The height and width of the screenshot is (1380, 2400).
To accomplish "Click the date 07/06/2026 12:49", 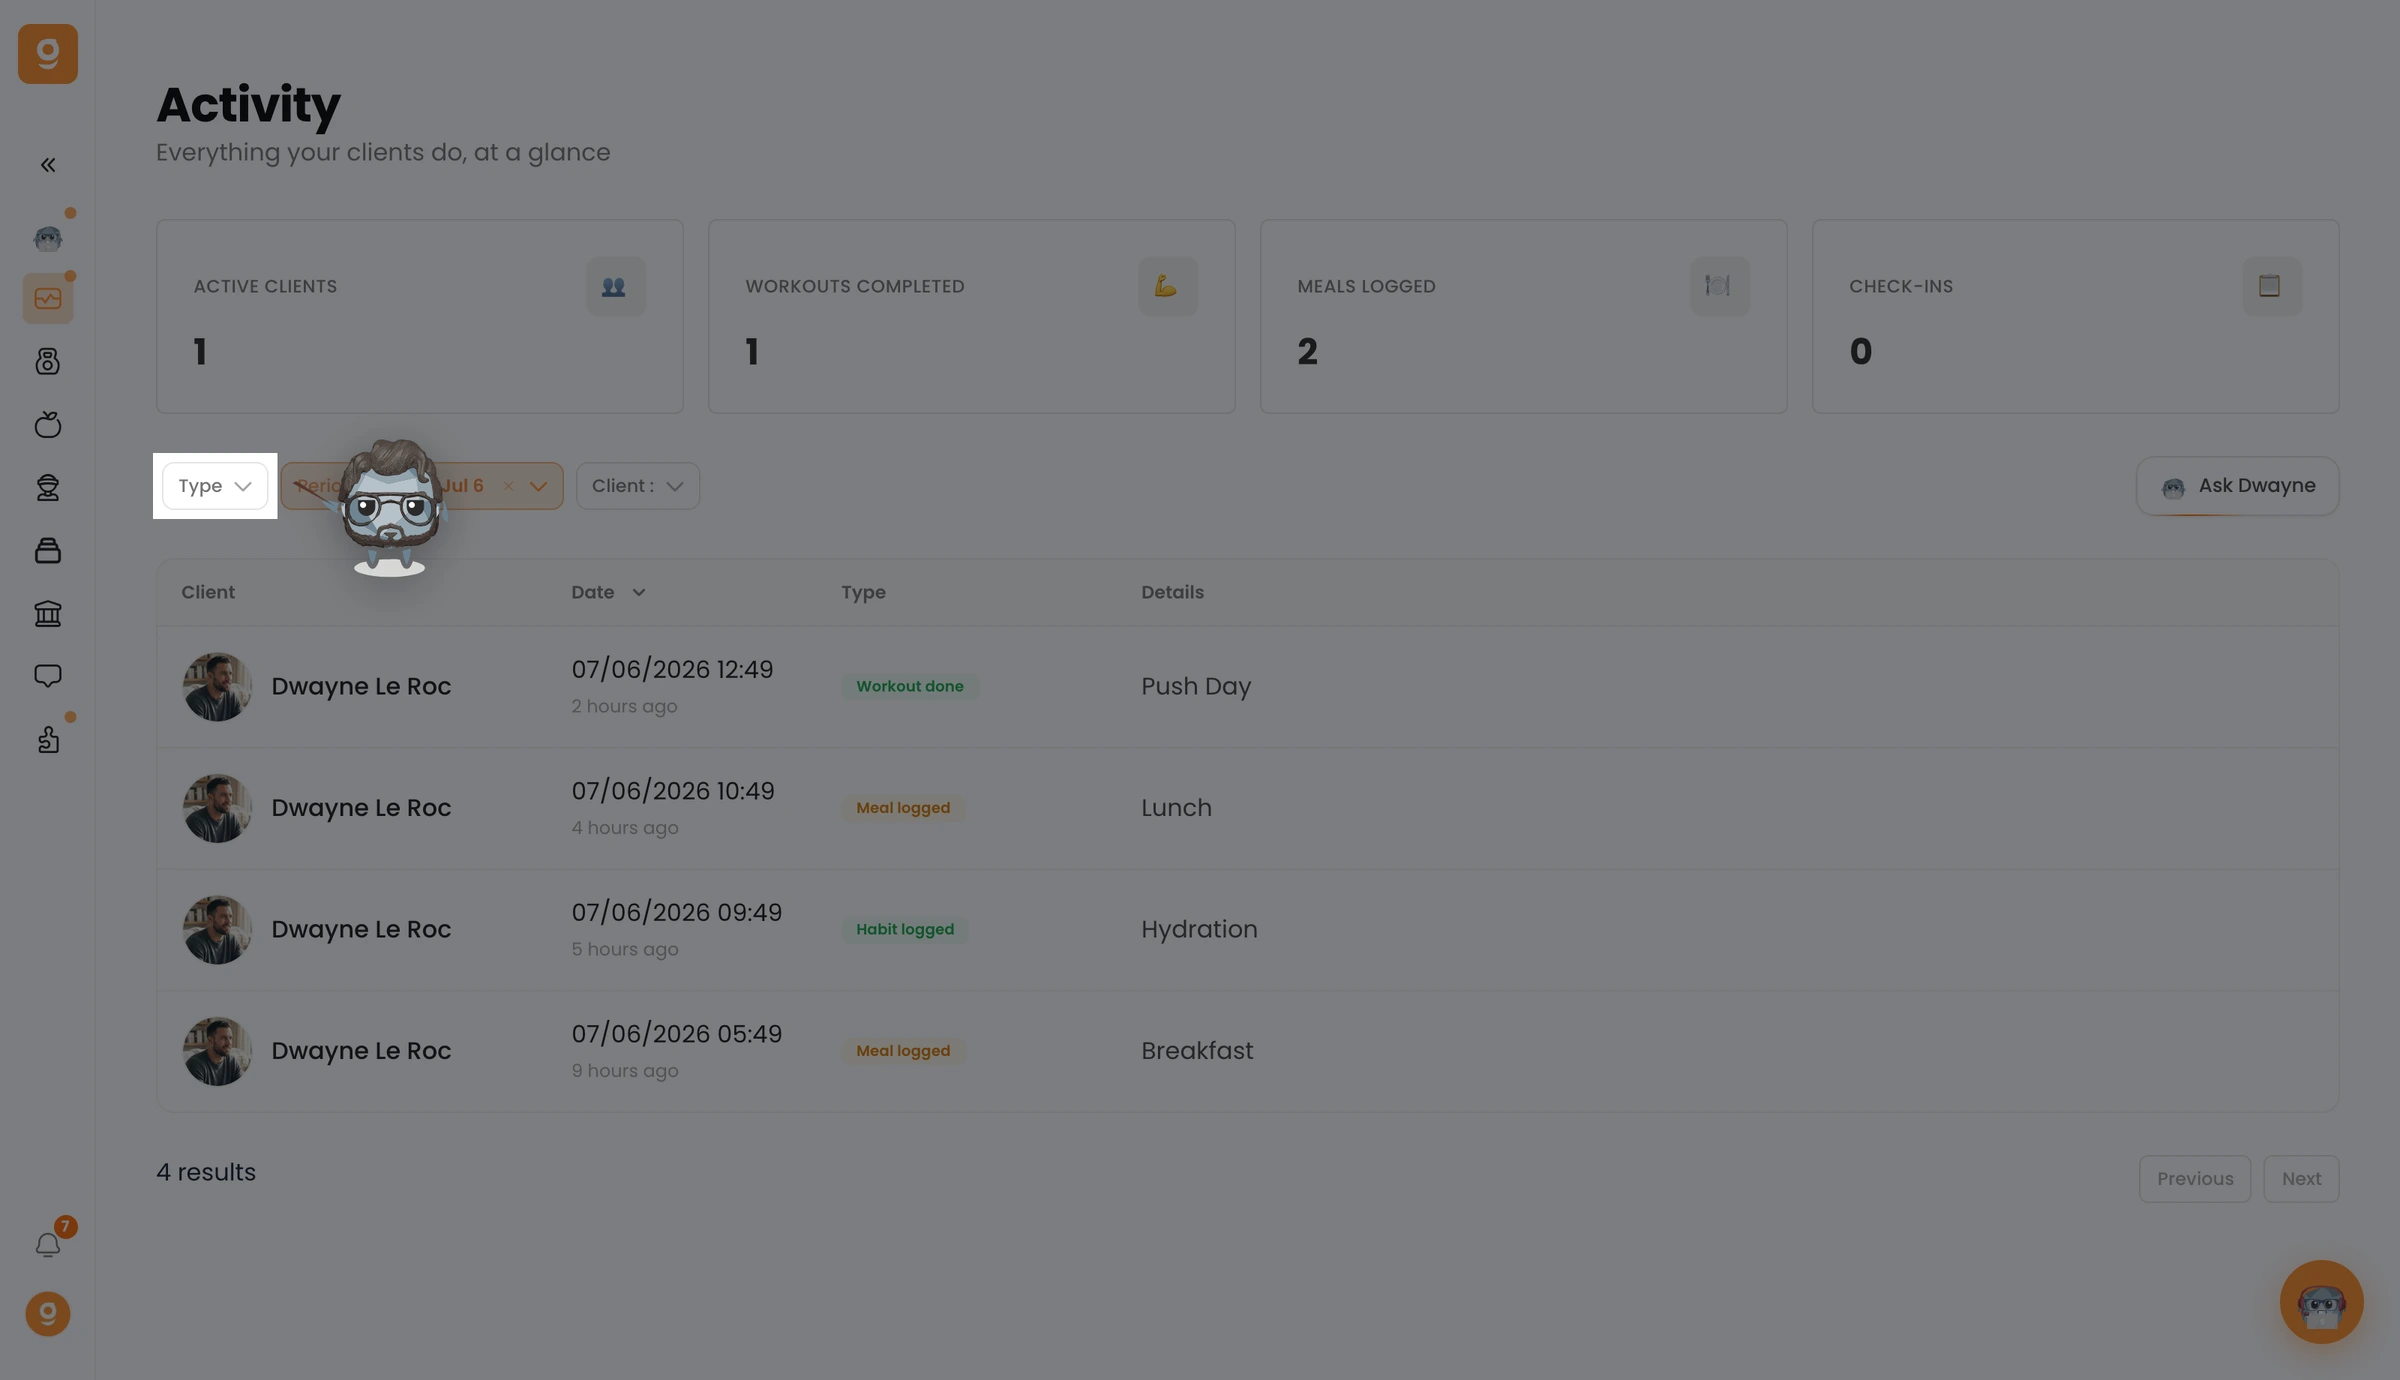I will [672, 670].
